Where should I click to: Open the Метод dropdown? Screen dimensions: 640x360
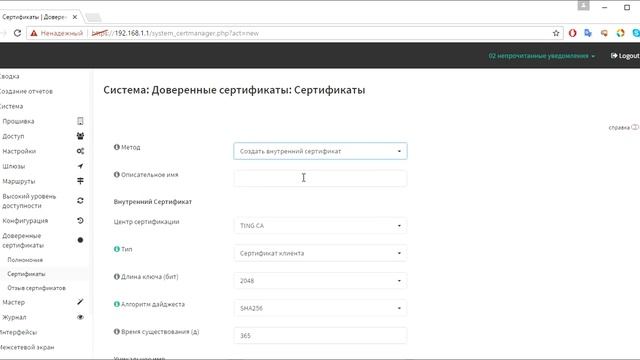point(320,151)
